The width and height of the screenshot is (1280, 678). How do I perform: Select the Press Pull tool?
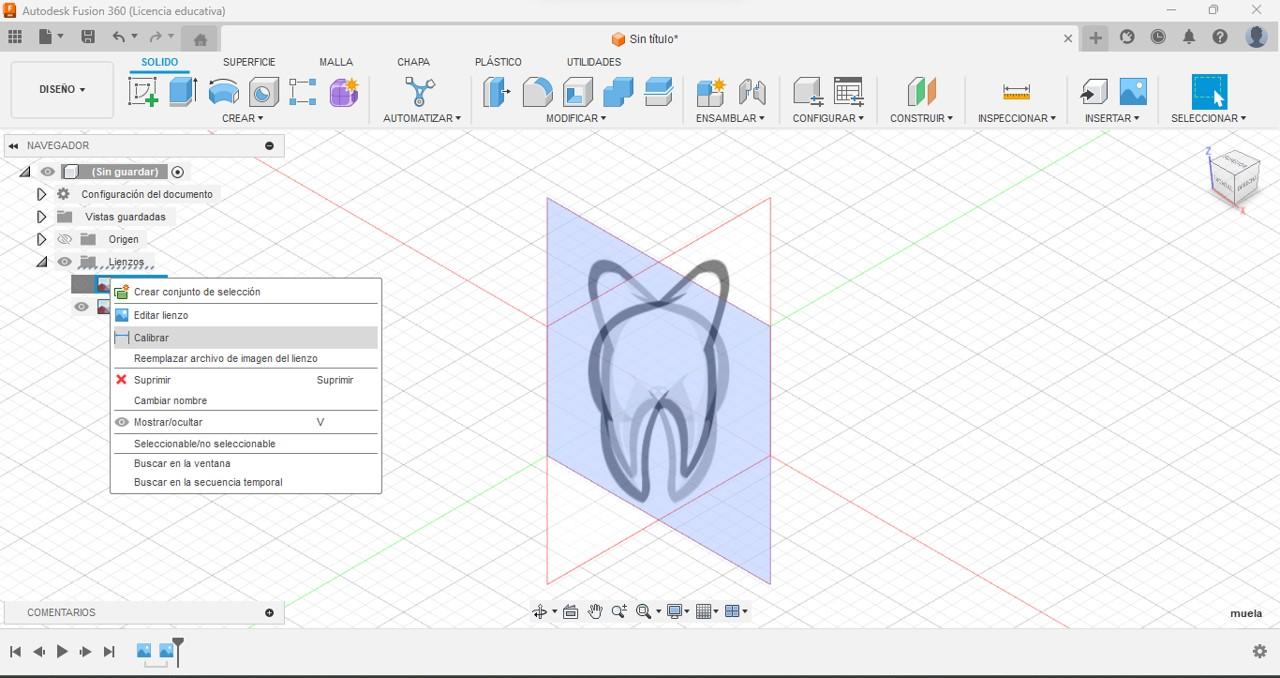tap(497, 92)
